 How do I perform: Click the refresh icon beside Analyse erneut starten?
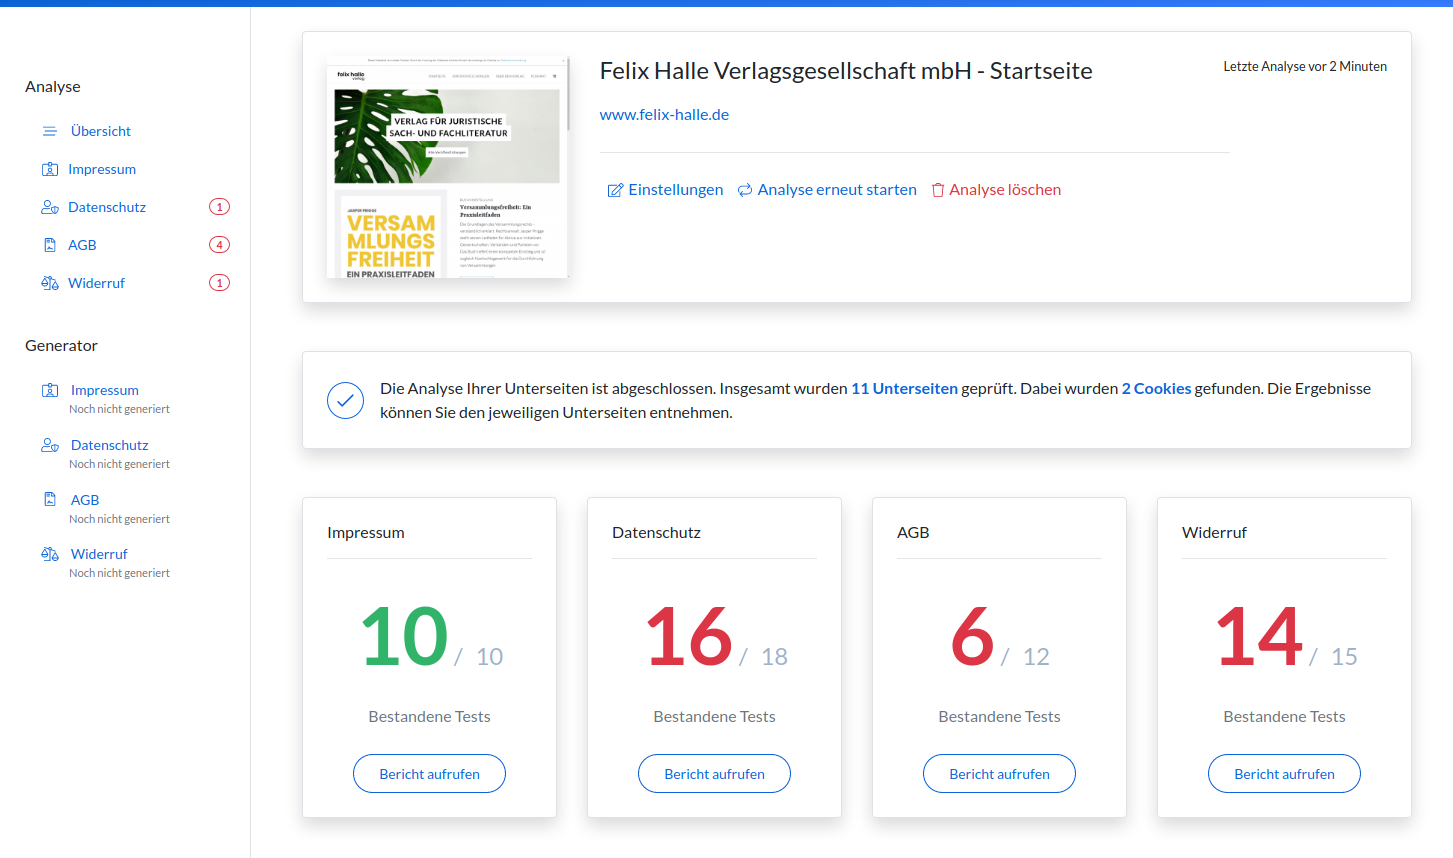[x=745, y=190]
